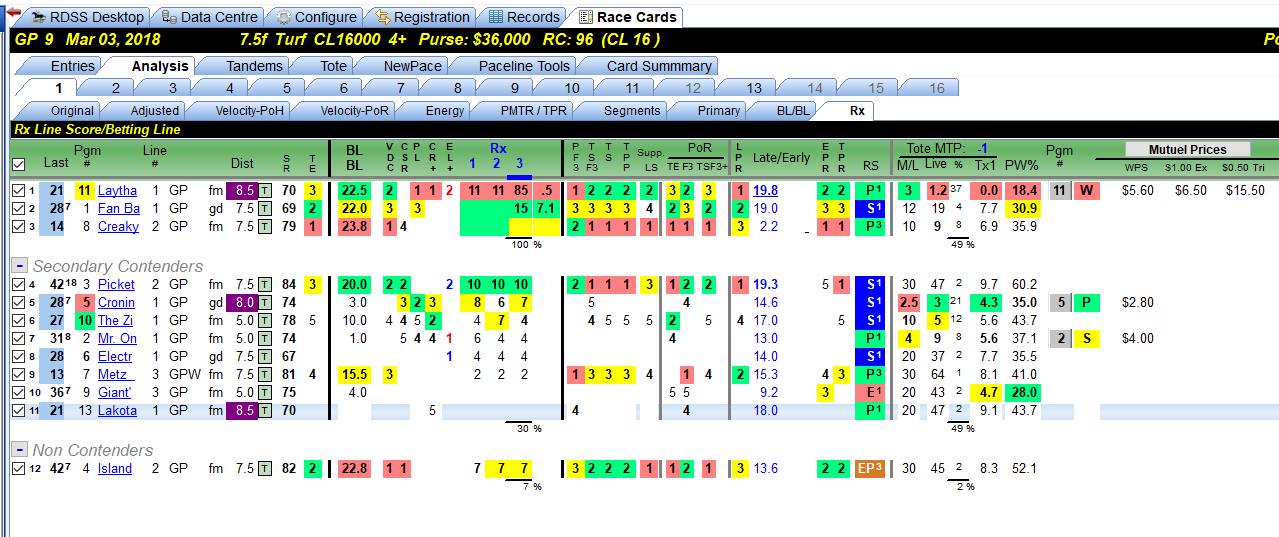1279x537 pixels.
Task: Click the RDSS Desktop horse icon
Action: pos(38,17)
